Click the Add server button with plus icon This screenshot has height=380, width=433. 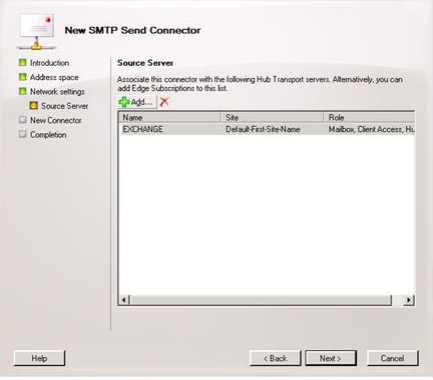[137, 102]
